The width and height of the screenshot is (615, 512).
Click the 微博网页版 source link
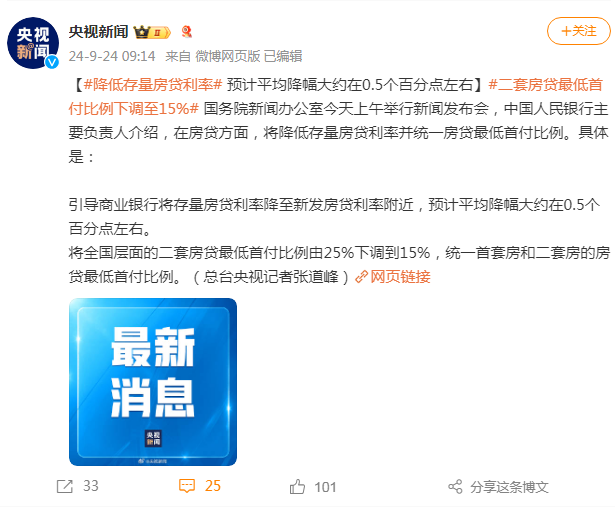[228, 56]
